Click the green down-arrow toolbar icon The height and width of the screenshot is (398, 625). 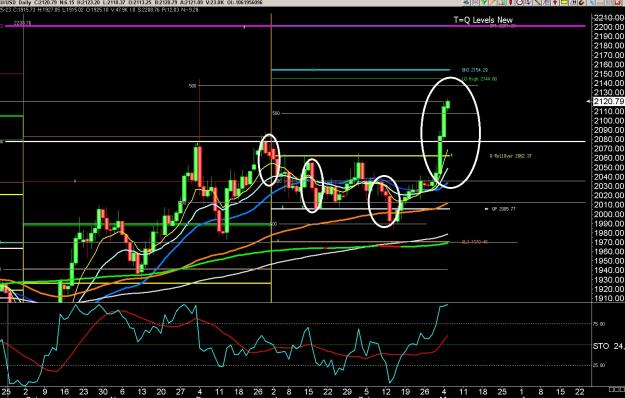[x=484, y=2]
